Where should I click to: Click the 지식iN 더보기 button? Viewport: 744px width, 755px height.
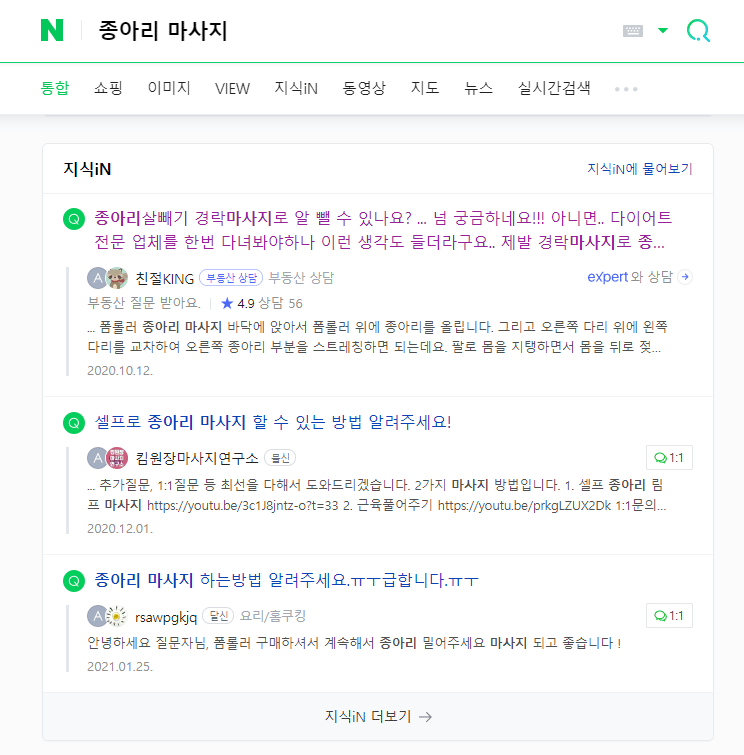(378, 716)
